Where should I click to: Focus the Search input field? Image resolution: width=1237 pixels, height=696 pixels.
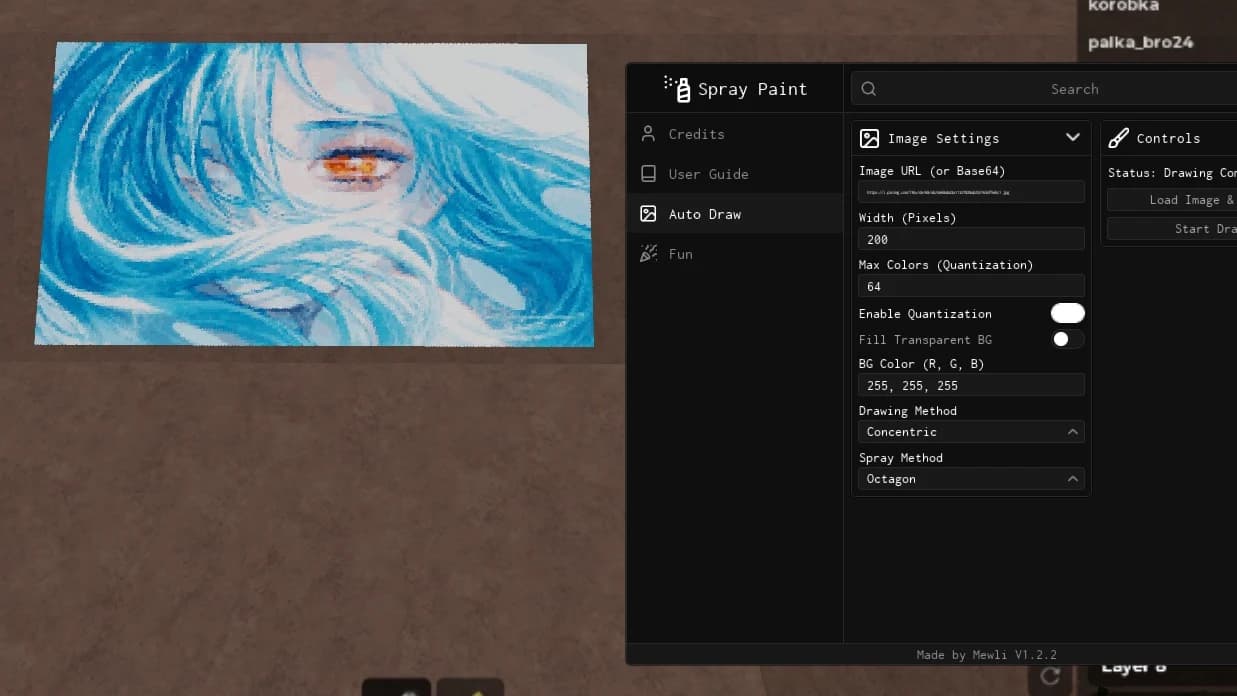tap(1044, 89)
